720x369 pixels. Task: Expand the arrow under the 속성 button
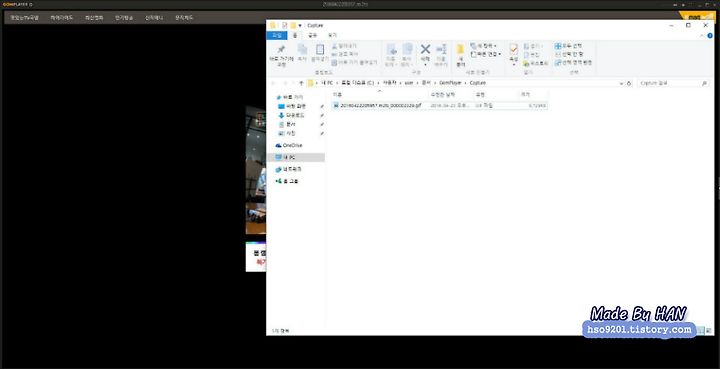(x=514, y=65)
